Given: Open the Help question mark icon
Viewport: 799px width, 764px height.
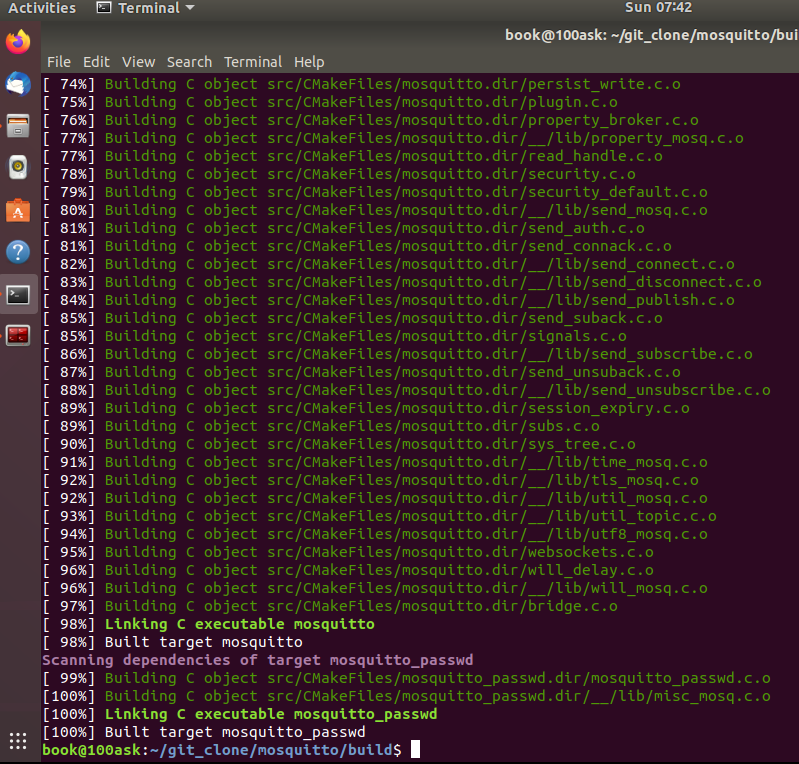Looking at the screenshot, I should tap(18, 252).
